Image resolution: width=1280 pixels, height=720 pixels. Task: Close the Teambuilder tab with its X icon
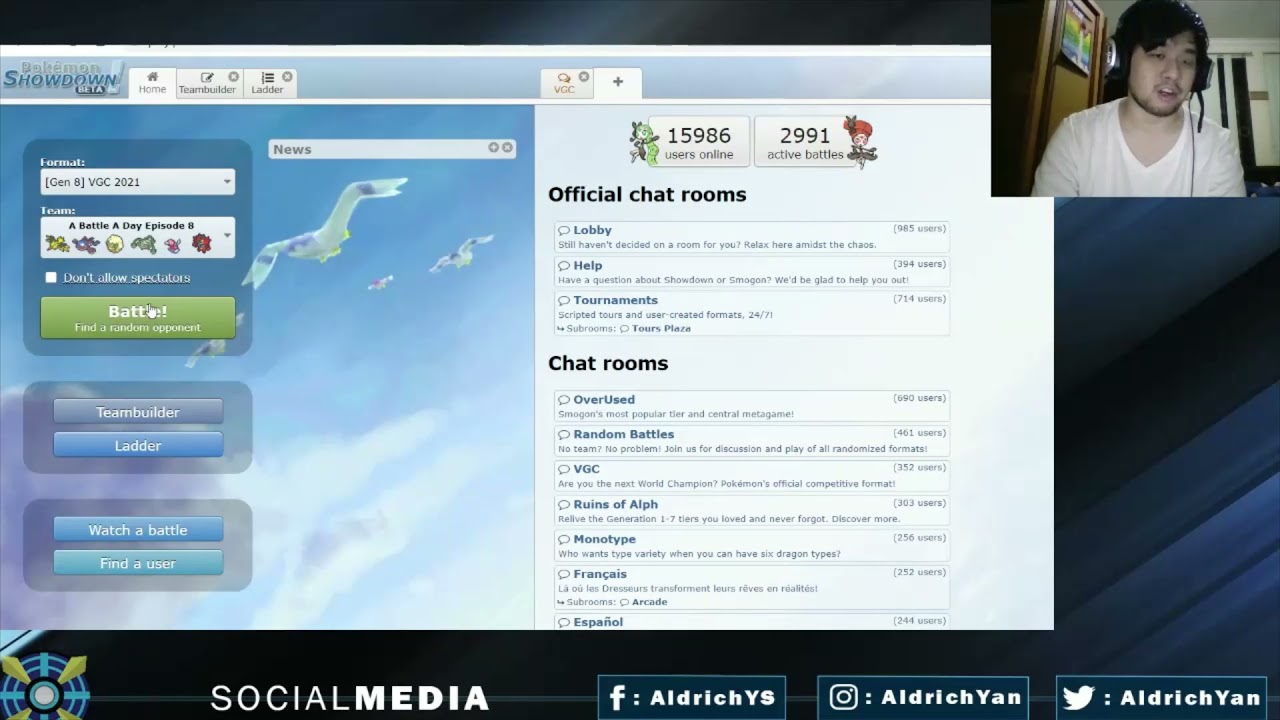(233, 77)
